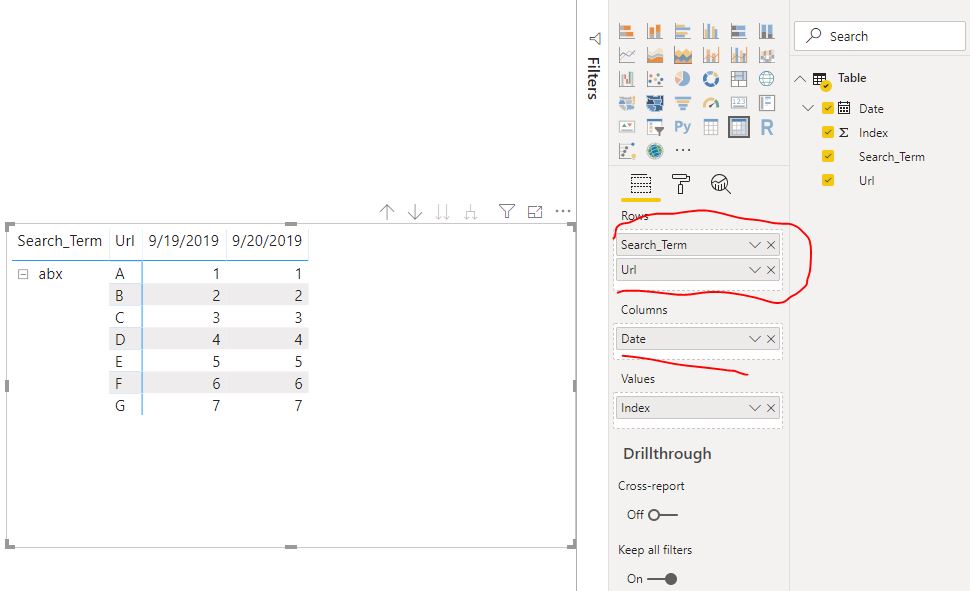The width and height of the screenshot is (970, 591).
Task: Select the line chart visual
Action: (627, 56)
